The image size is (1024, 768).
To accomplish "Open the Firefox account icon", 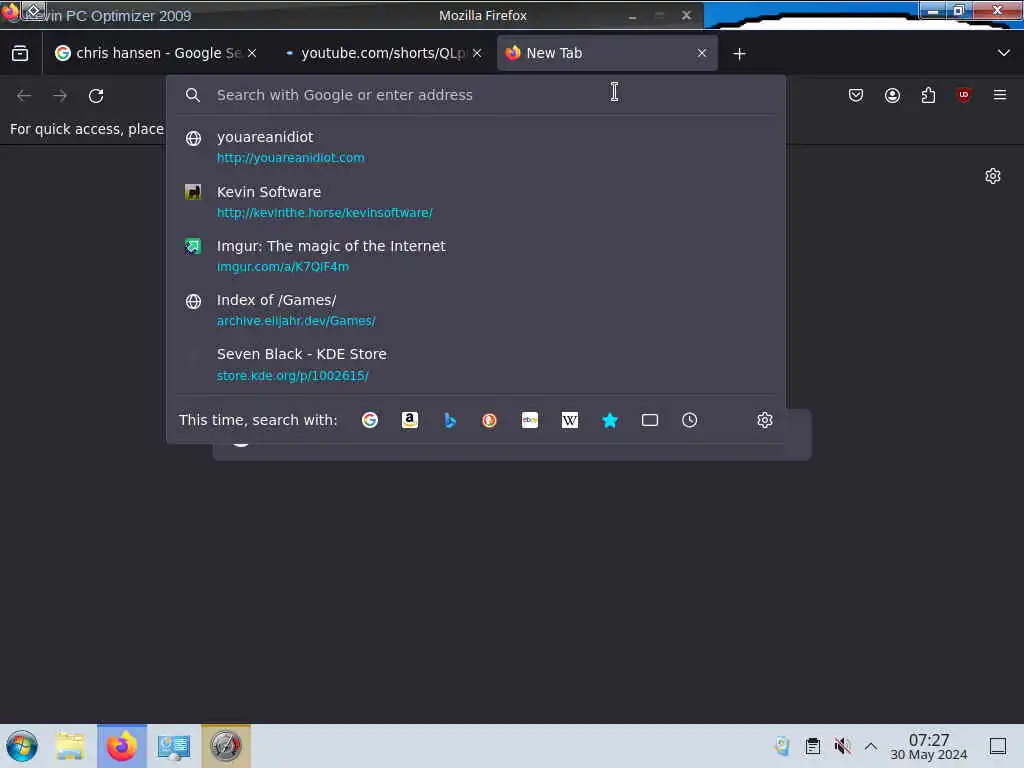I will point(892,95).
